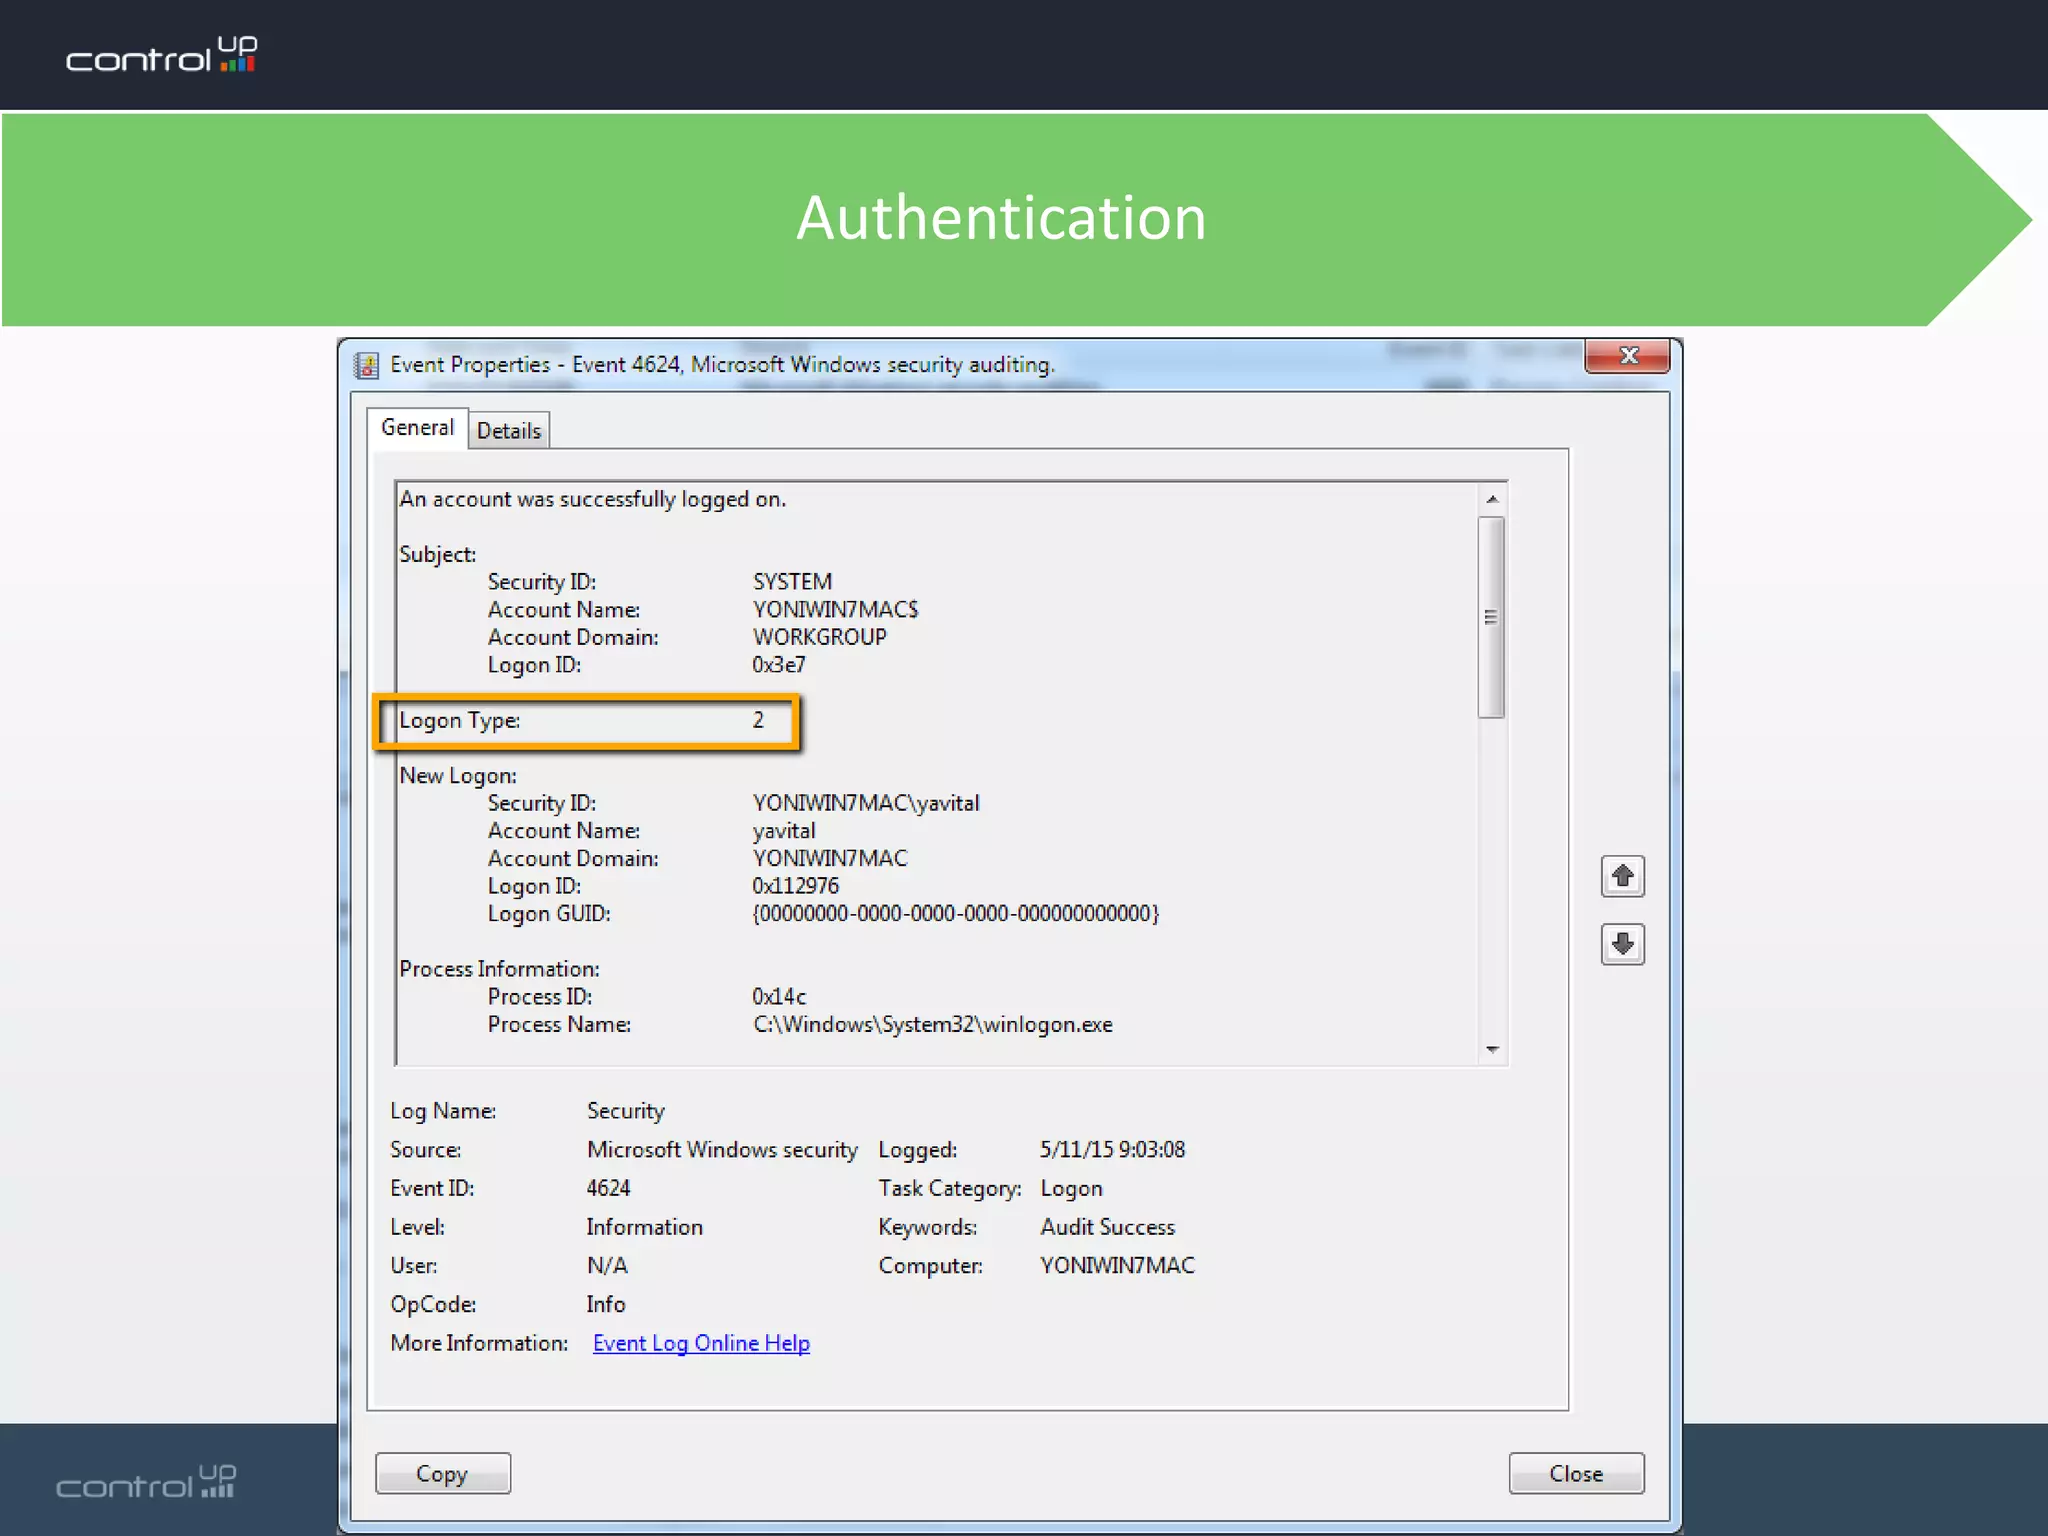
Task: Click the OpCode value Info
Action: click(605, 1304)
